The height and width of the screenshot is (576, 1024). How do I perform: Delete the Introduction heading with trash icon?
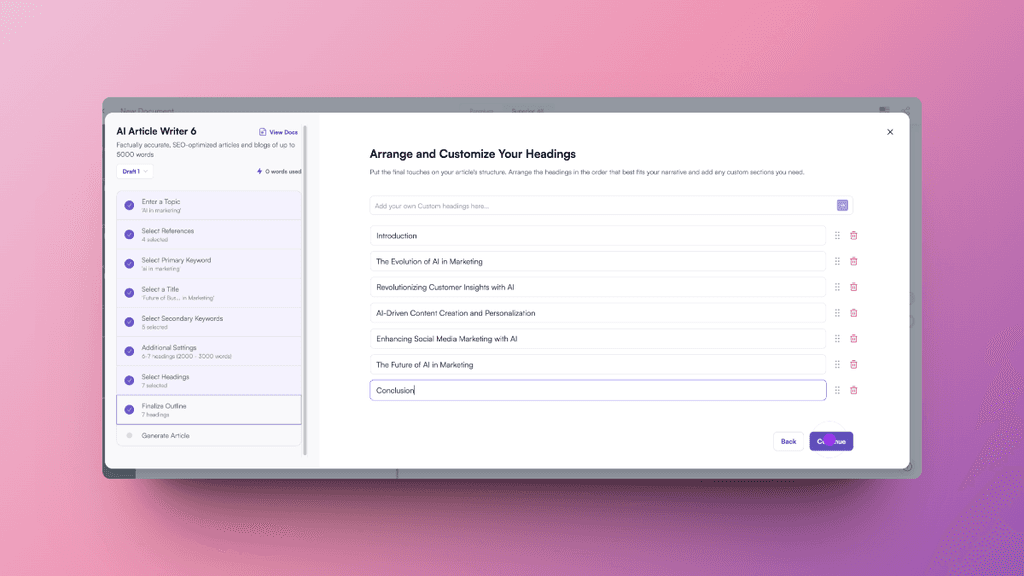tap(853, 236)
